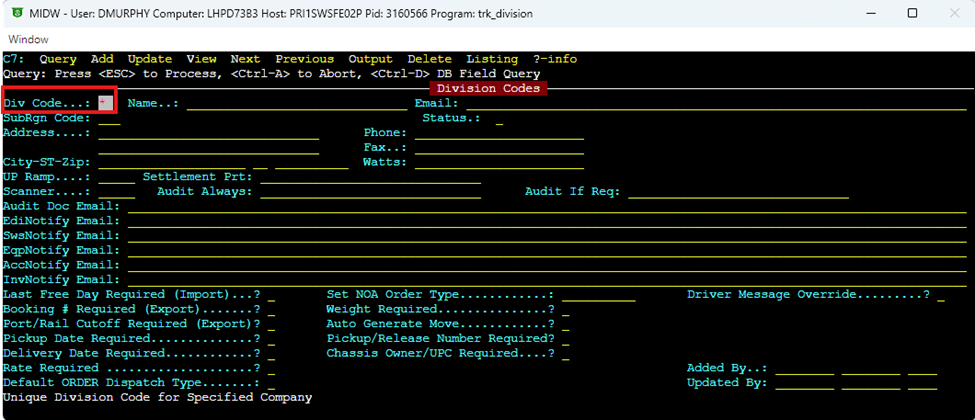Viewport: 975px width, 420px height.
Task: Select the Query menu command
Action: click(x=58, y=59)
